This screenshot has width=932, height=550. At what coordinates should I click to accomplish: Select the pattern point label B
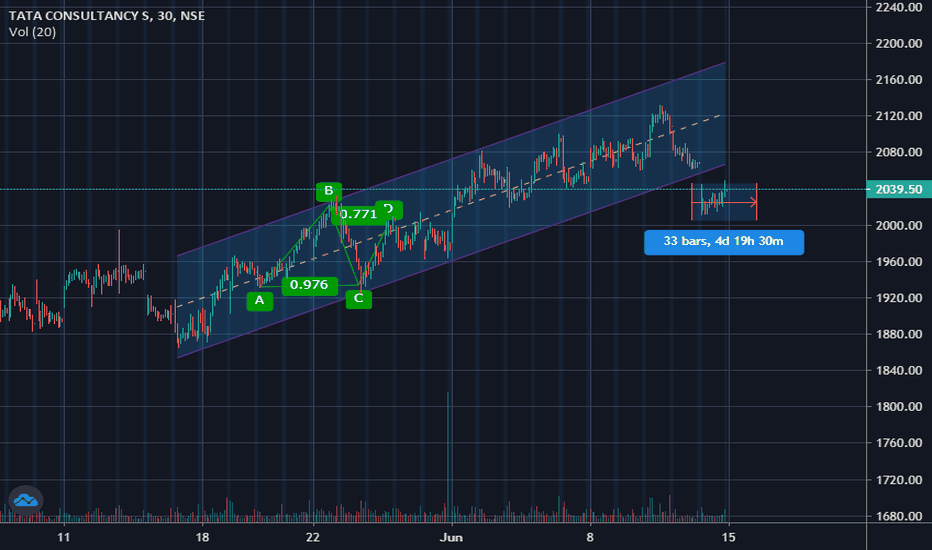click(329, 191)
